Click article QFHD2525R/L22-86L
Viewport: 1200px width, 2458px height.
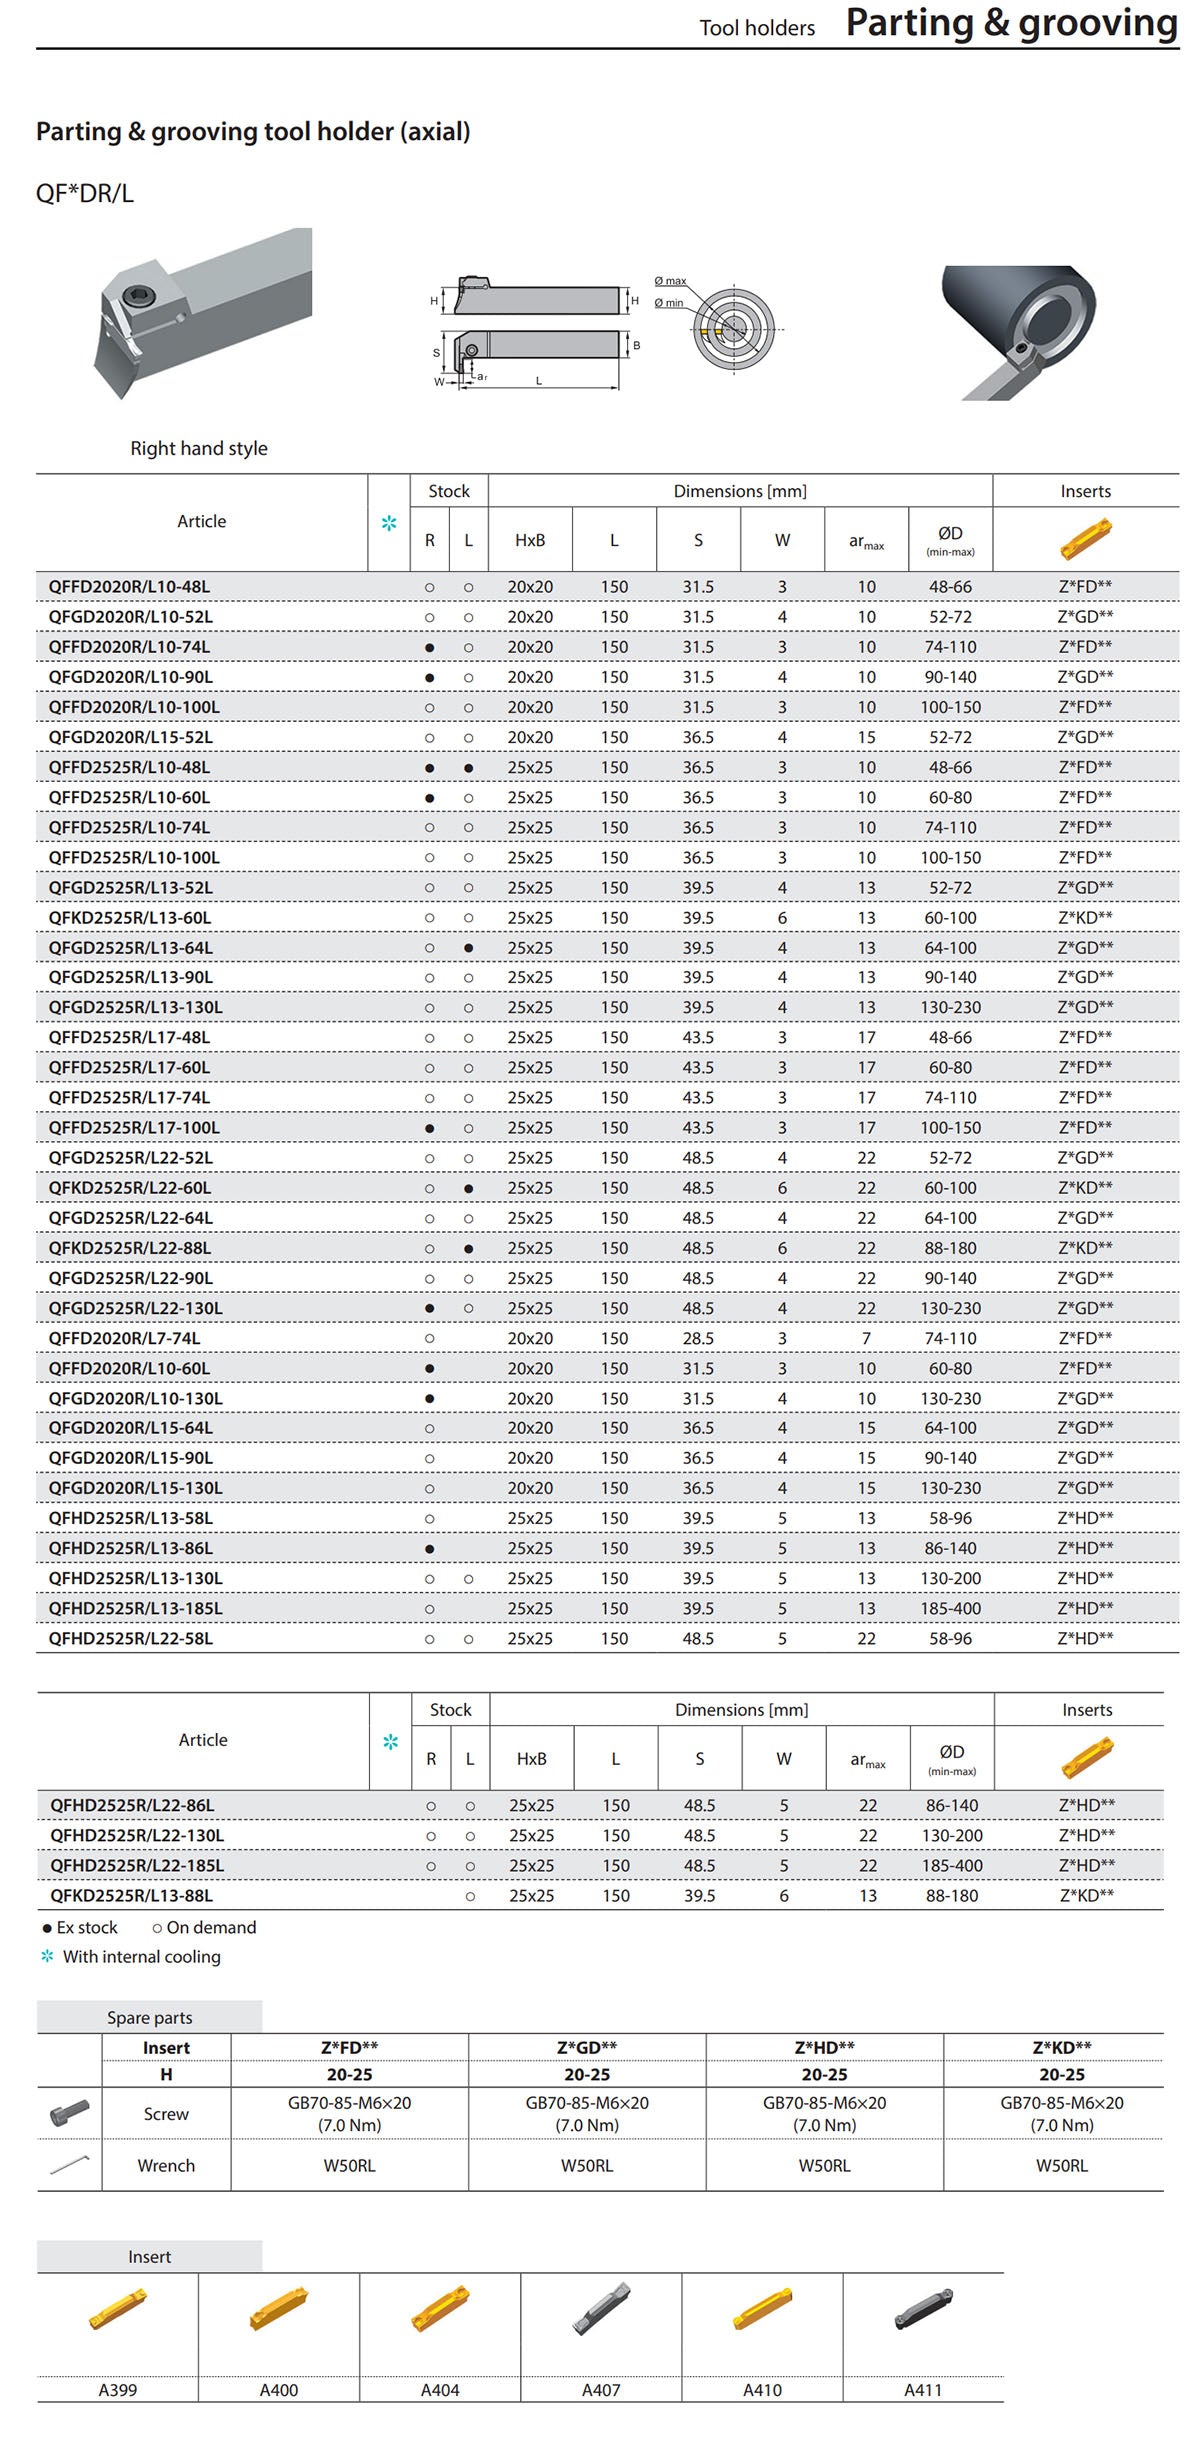[x=133, y=1806]
